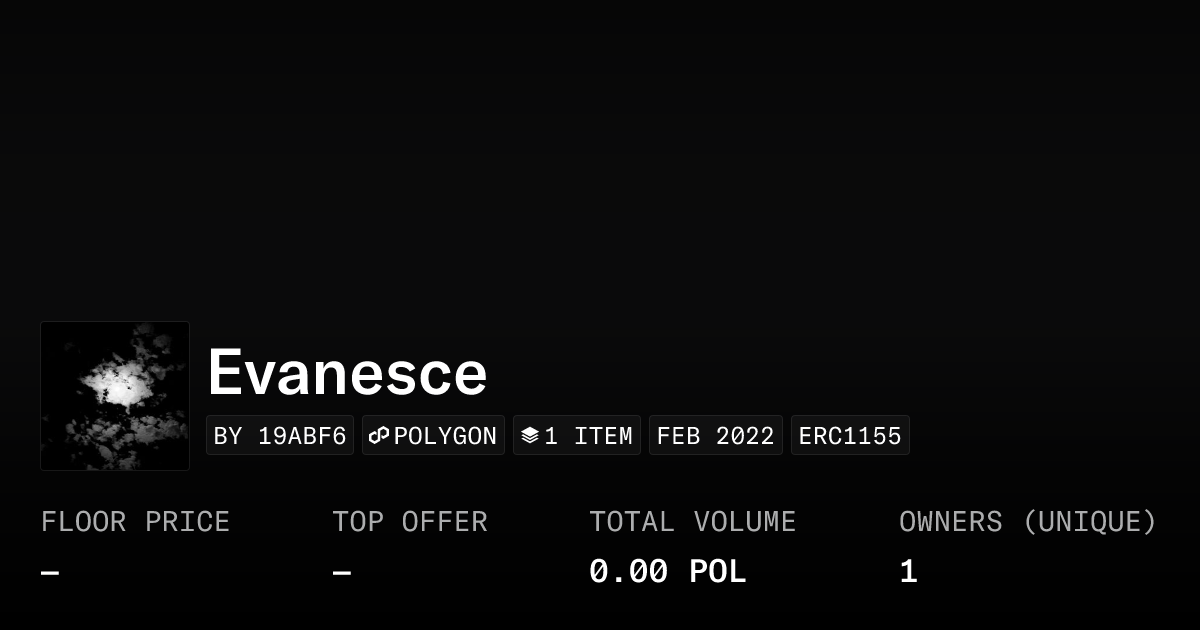The height and width of the screenshot is (630, 1200).
Task: Select the POLYGON text label
Action: click(445, 436)
